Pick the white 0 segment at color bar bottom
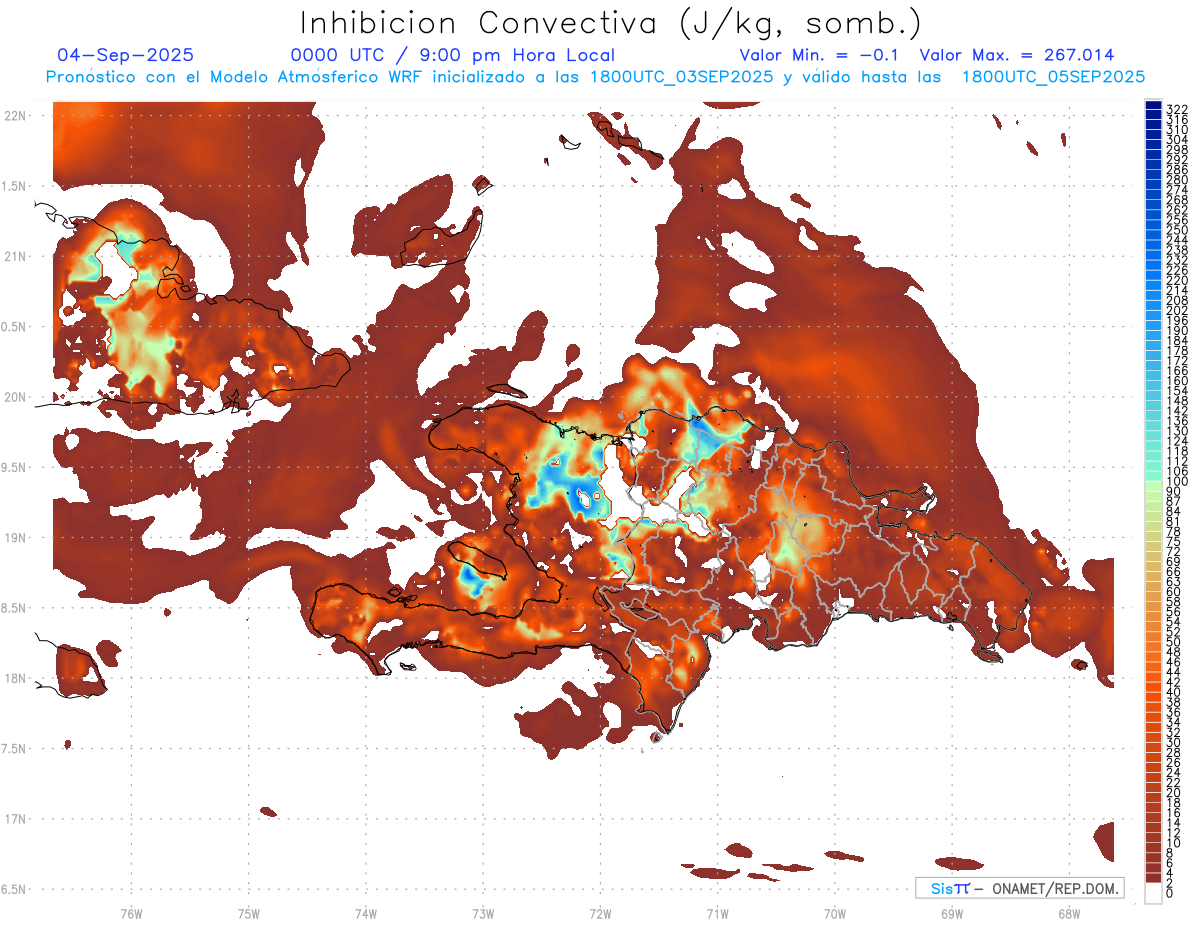The width and height of the screenshot is (1200, 927). click(x=1153, y=894)
